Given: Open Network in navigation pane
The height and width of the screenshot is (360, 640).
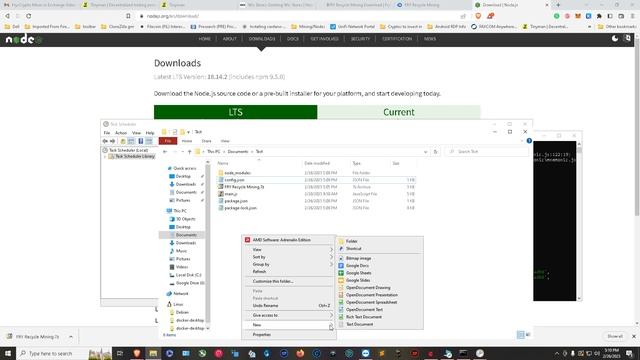Looking at the screenshot, I should 180,294.
